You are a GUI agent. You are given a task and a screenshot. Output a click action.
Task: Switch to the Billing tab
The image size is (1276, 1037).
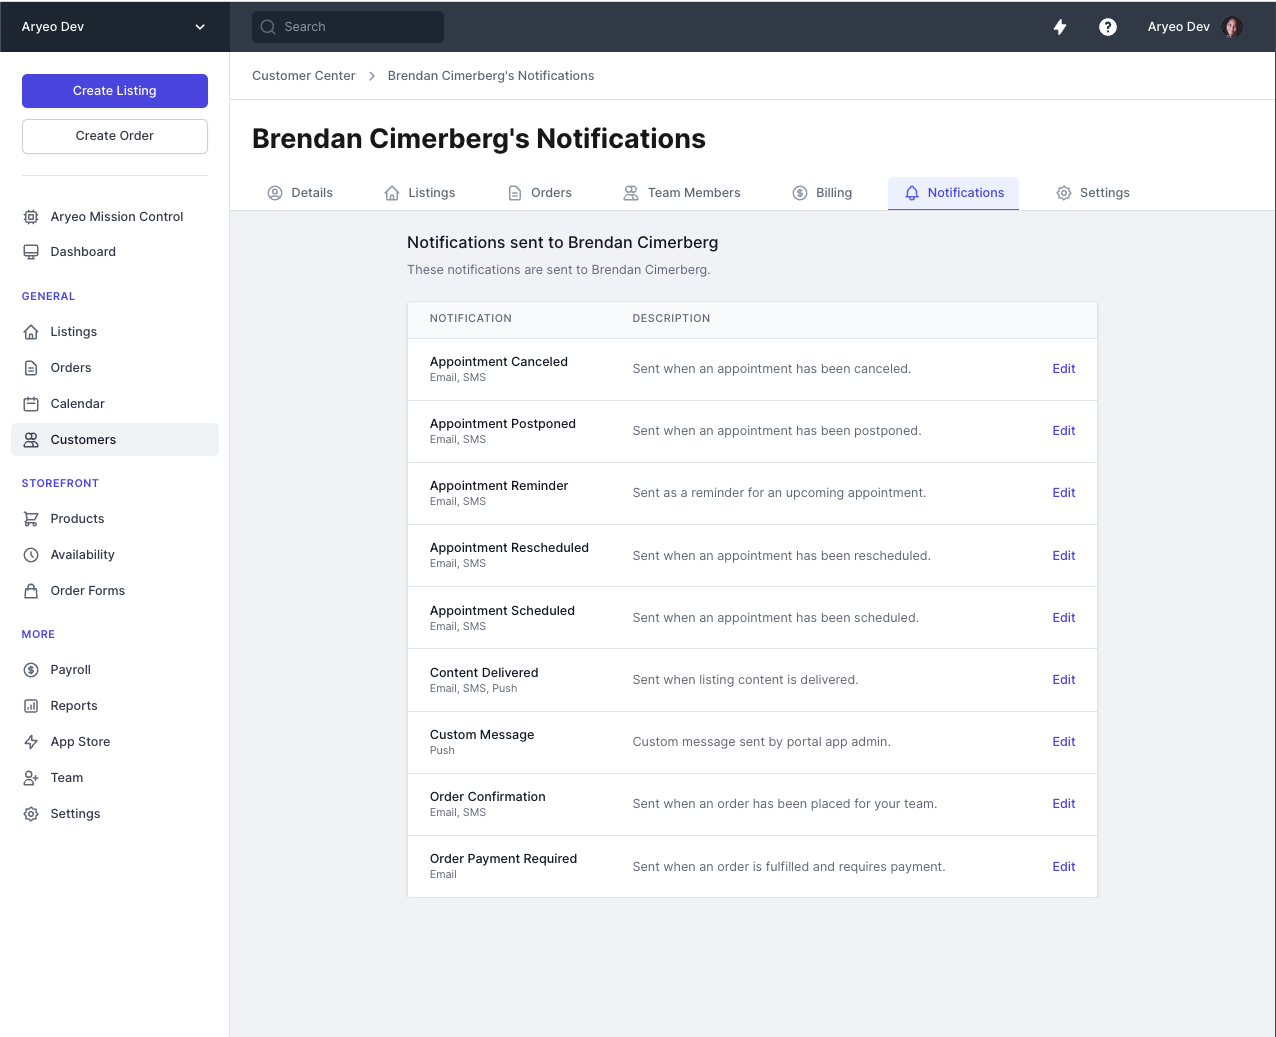coord(822,193)
